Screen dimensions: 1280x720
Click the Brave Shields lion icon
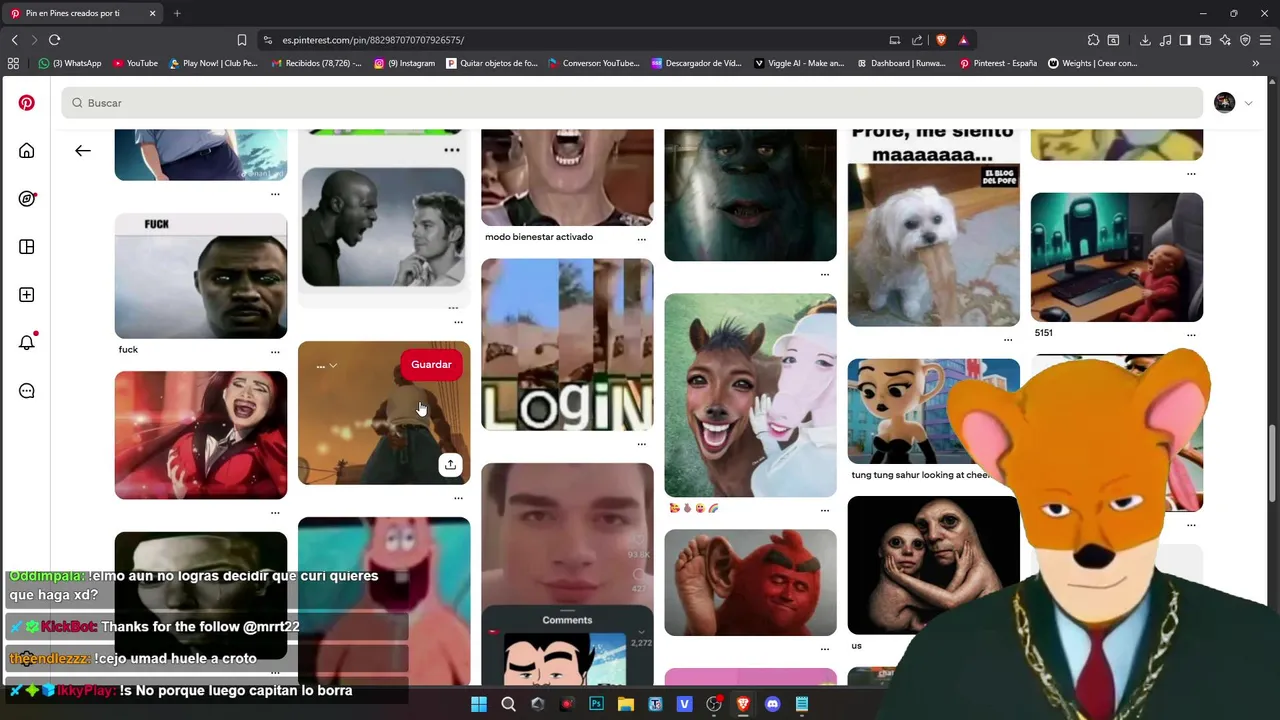(x=941, y=40)
